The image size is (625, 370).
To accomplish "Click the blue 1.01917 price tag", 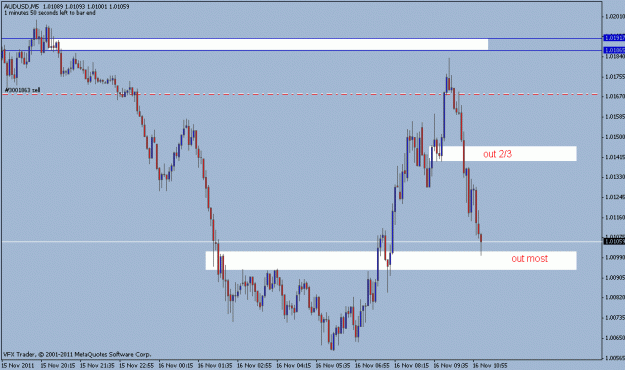I will [x=614, y=38].
